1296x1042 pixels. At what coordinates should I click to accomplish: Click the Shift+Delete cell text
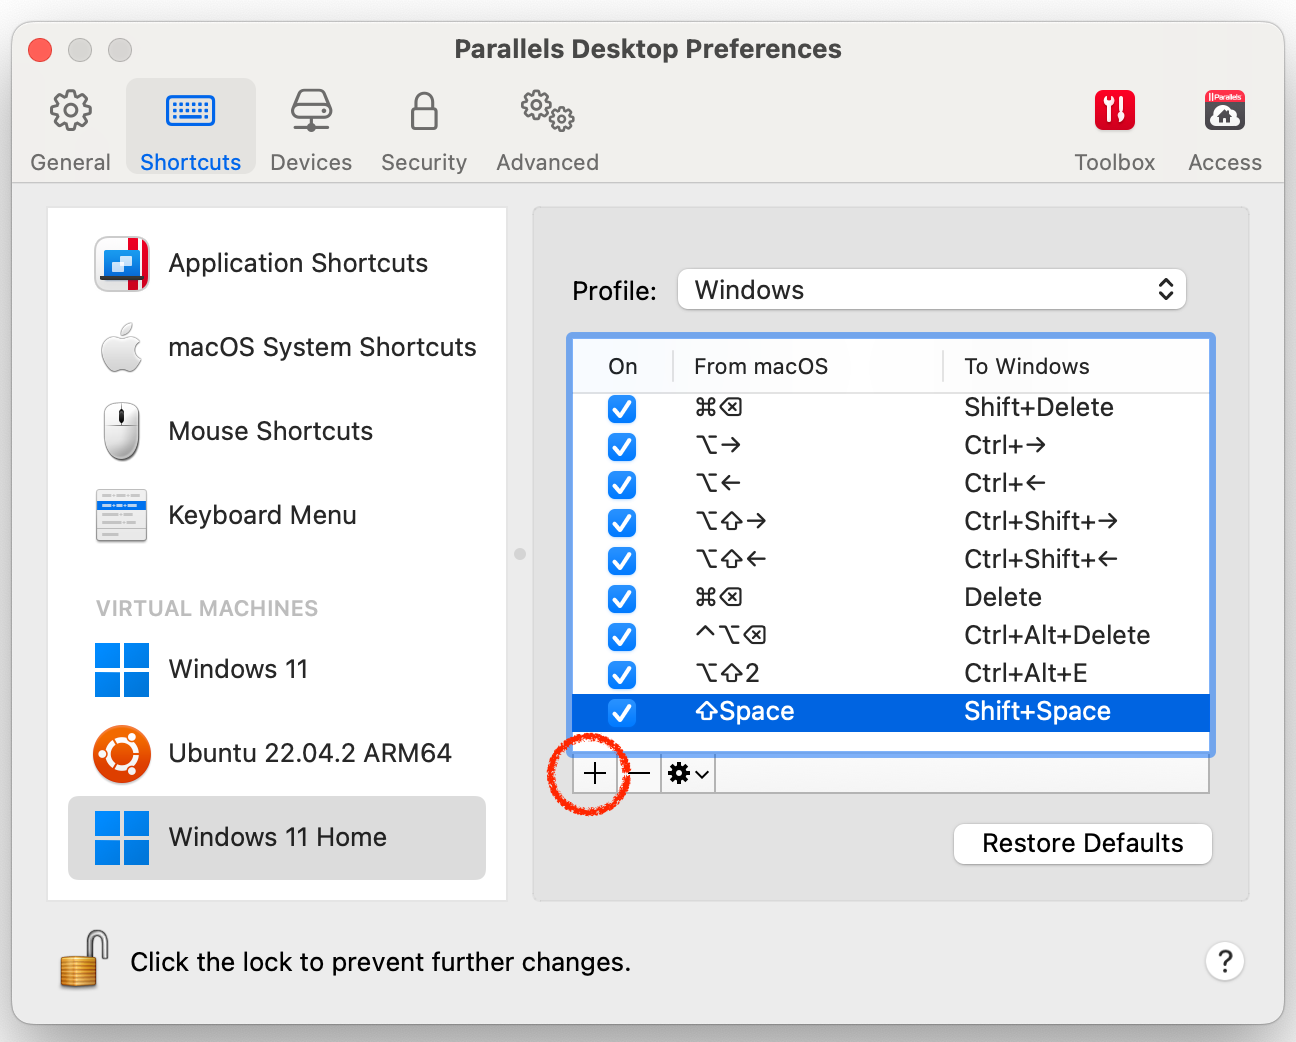(x=1039, y=407)
